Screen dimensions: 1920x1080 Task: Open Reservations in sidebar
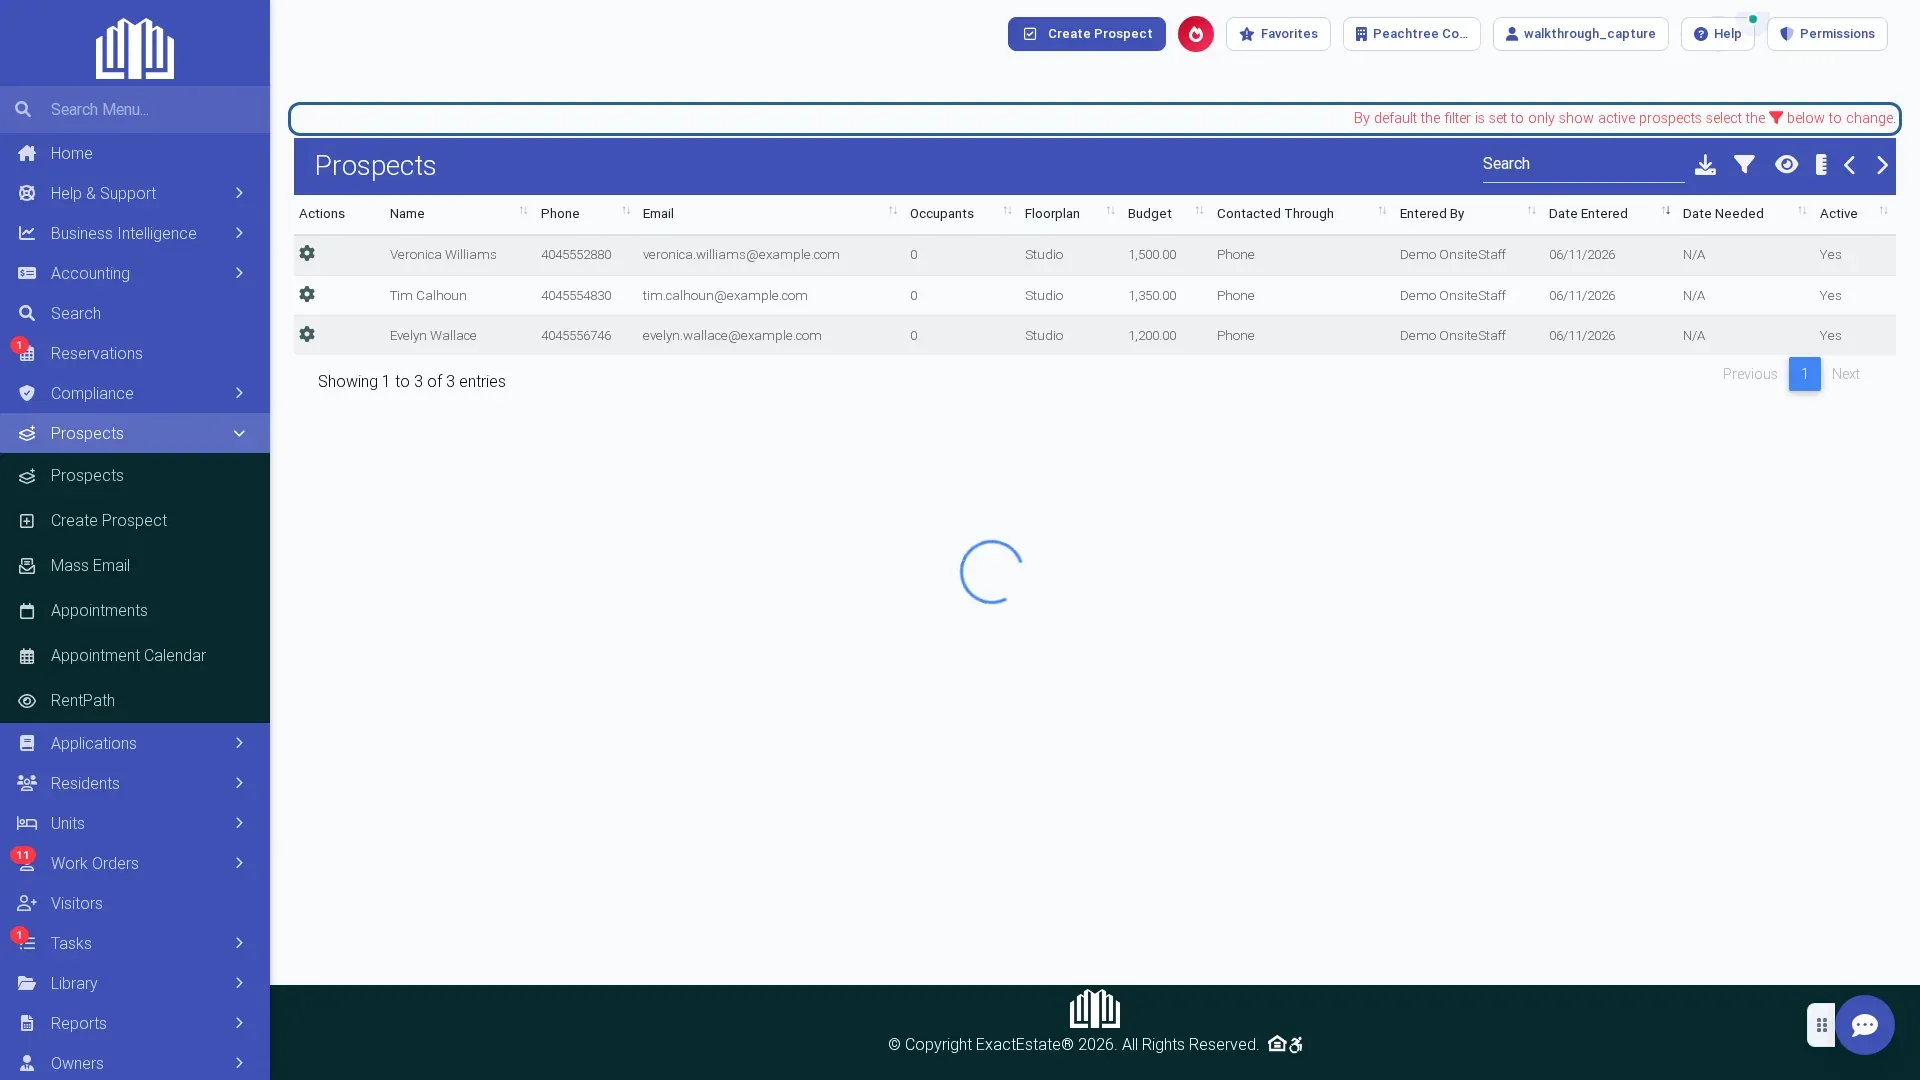coord(135,353)
